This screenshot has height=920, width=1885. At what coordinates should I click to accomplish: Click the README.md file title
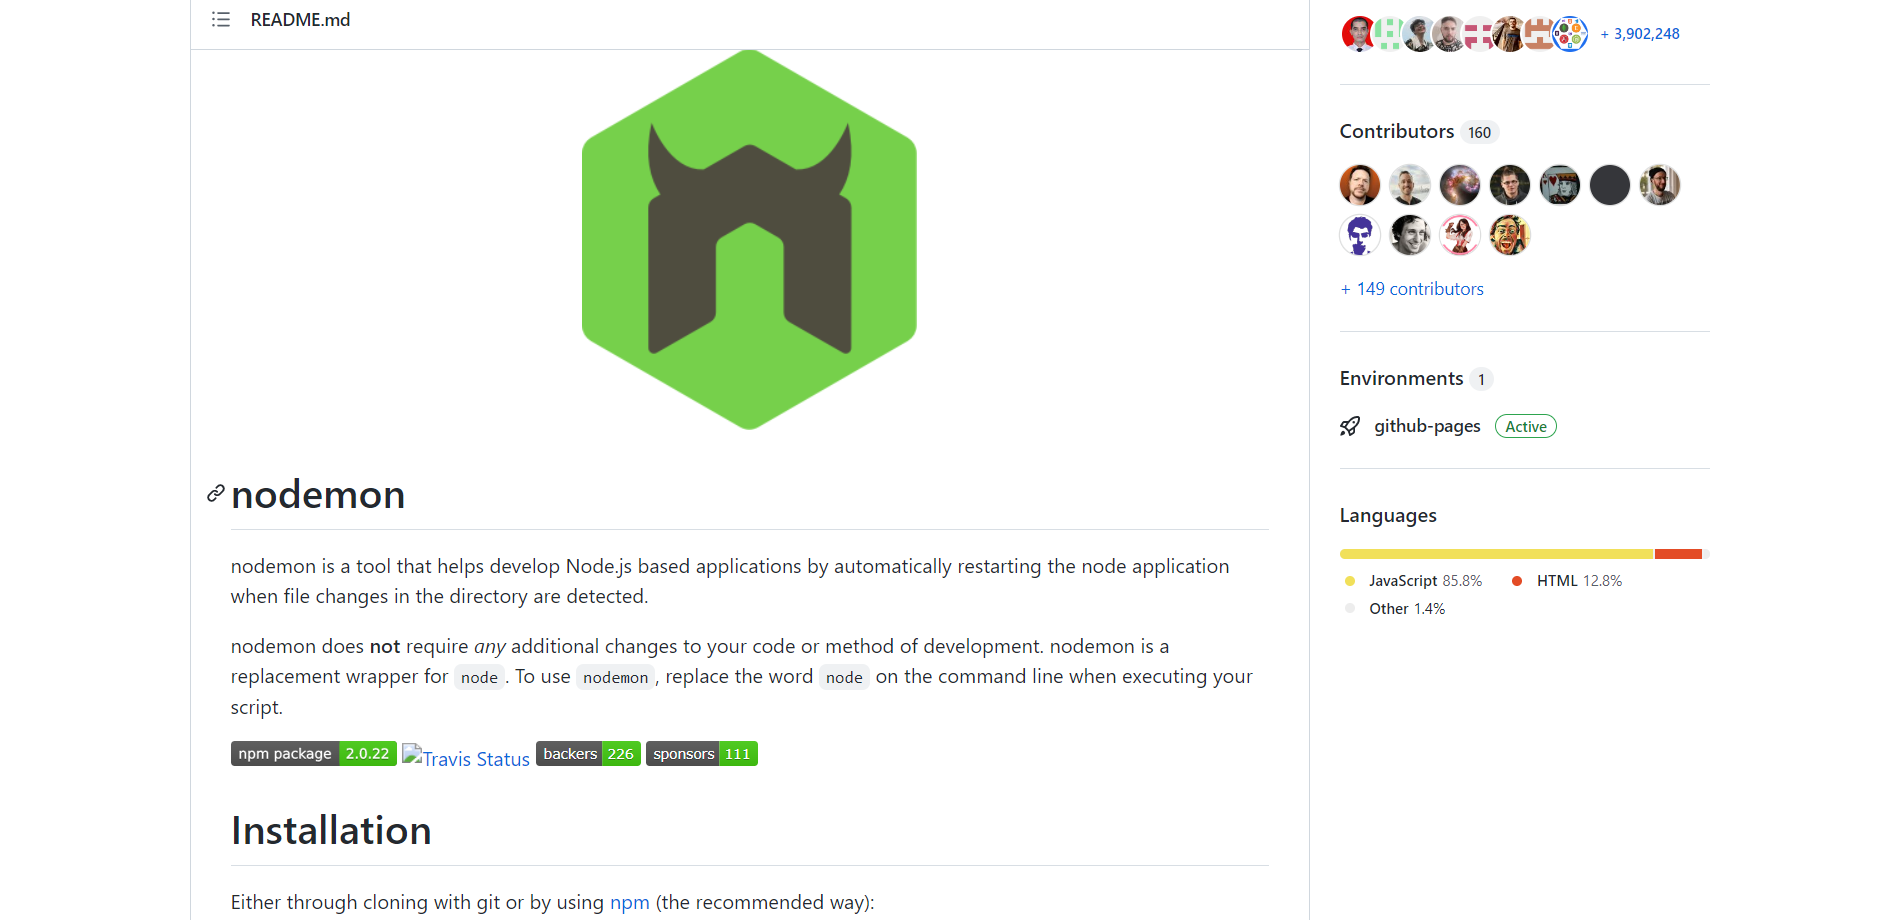(300, 20)
